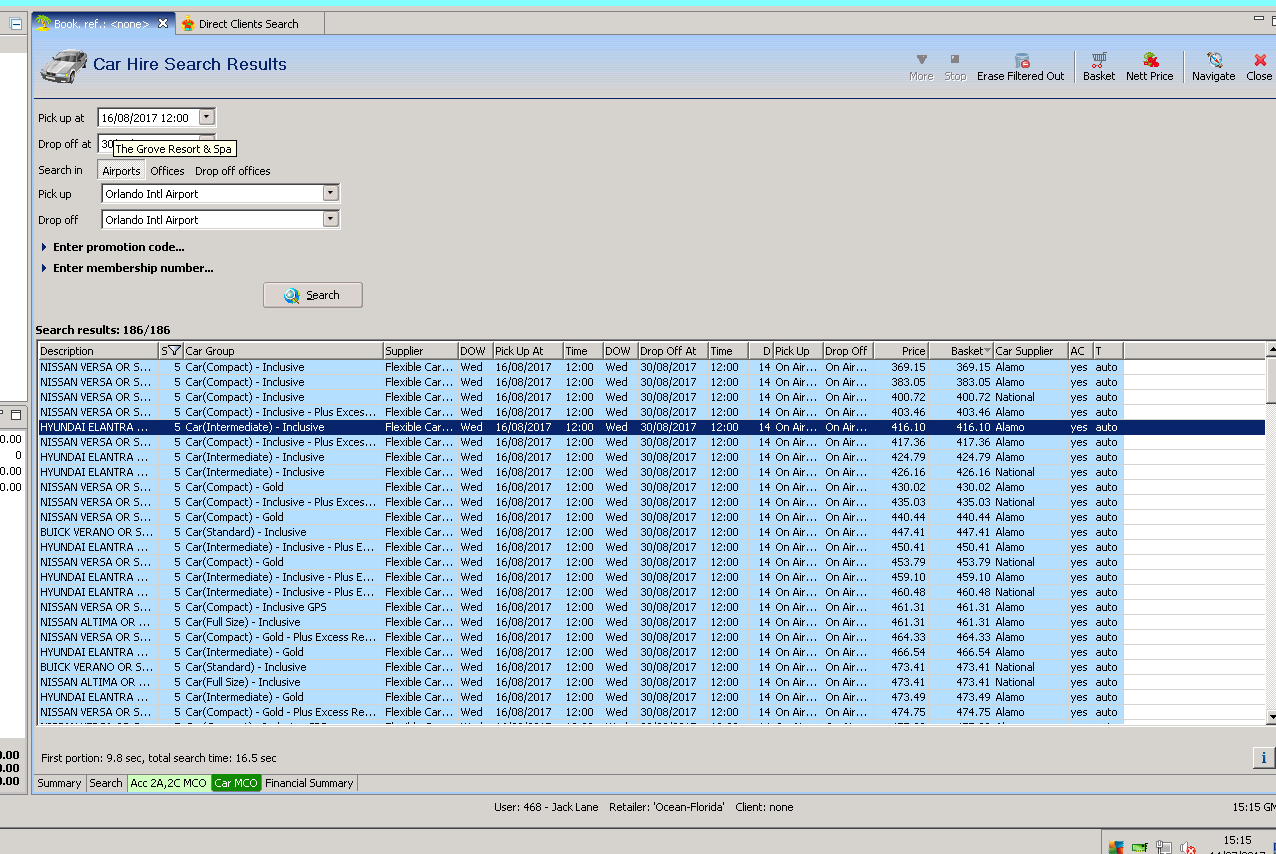Click the Basket toolbar icon
The width and height of the screenshot is (1276, 854).
(1098, 66)
